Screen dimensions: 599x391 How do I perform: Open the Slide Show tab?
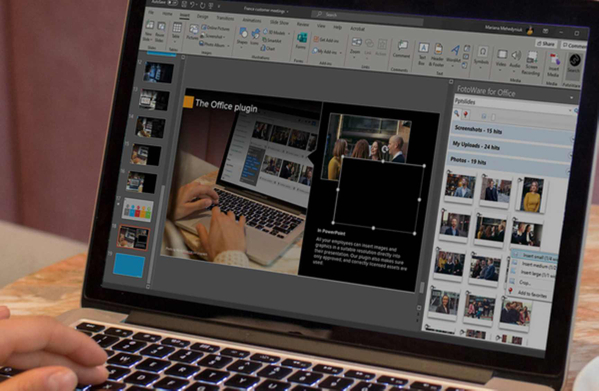click(279, 23)
